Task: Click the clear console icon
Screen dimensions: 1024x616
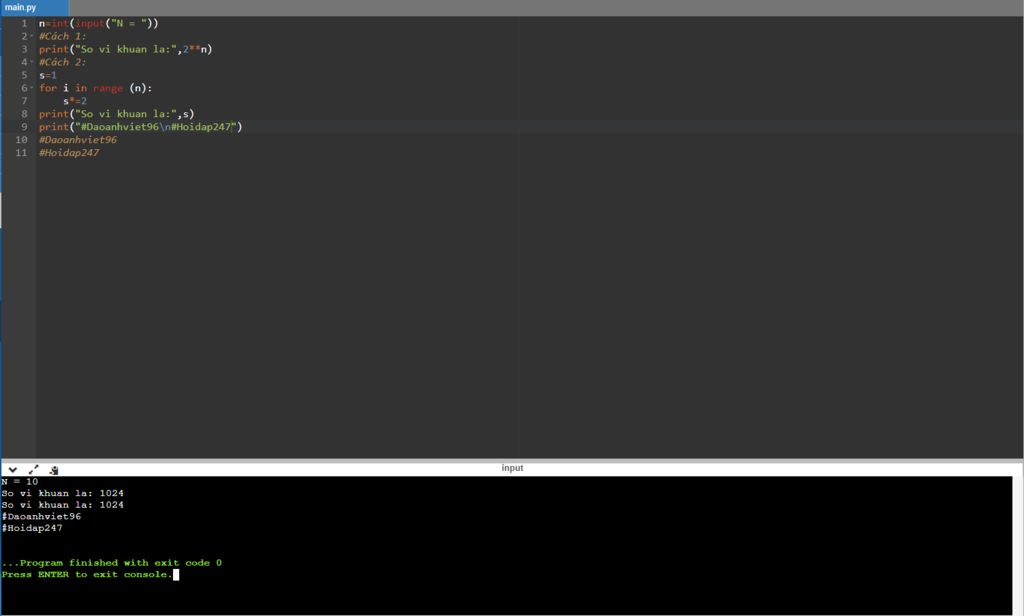Action: click(54, 469)
